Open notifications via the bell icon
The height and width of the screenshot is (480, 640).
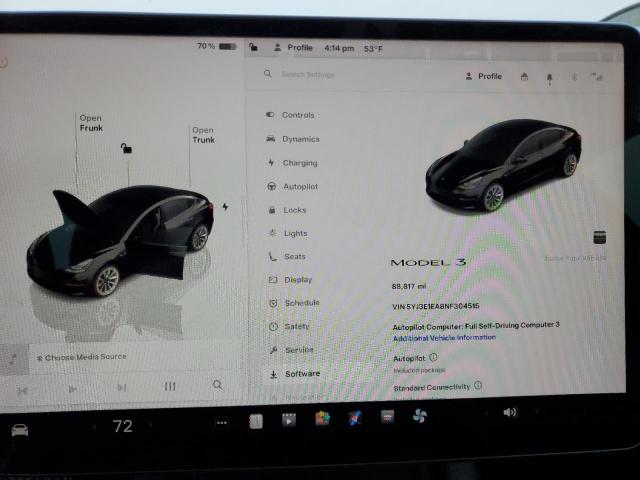coord(549,78)
